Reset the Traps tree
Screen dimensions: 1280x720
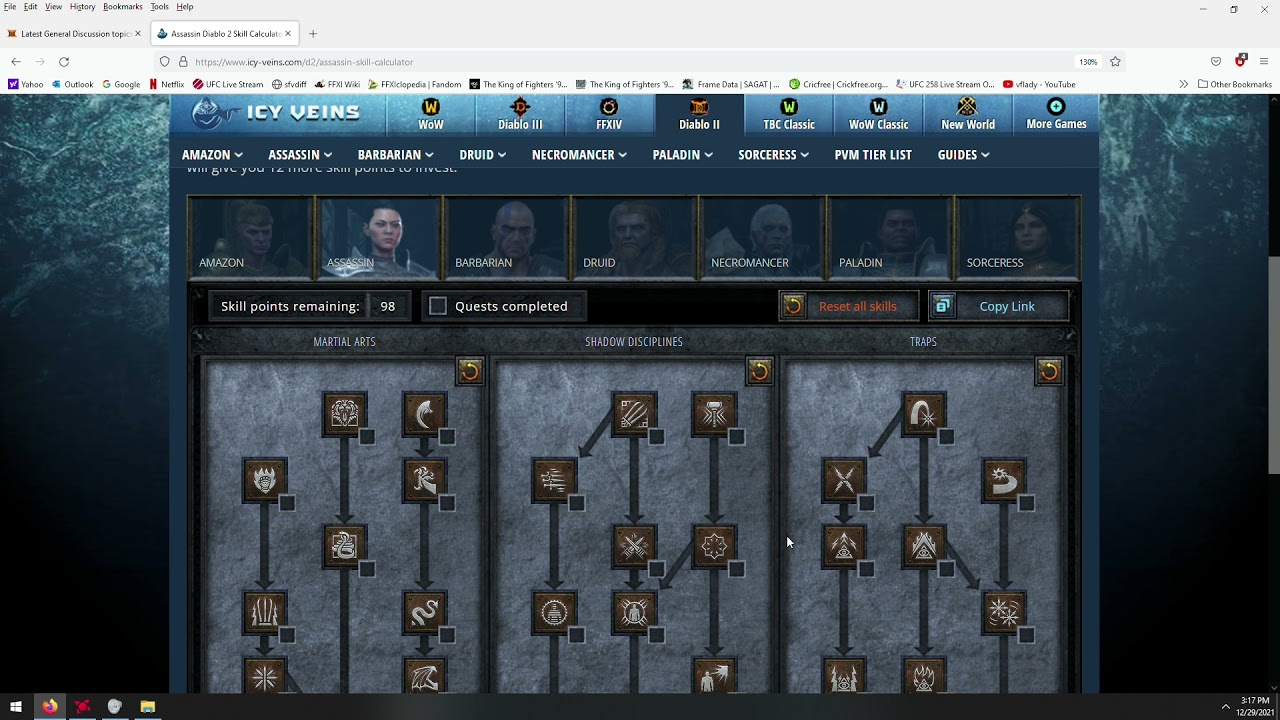tap(1049, 372)
